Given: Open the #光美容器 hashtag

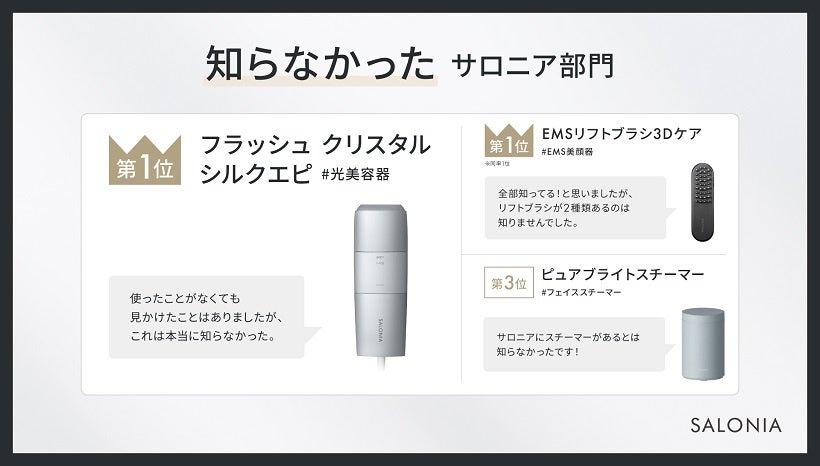Looking at the screenshot, I should click(356, 174).
